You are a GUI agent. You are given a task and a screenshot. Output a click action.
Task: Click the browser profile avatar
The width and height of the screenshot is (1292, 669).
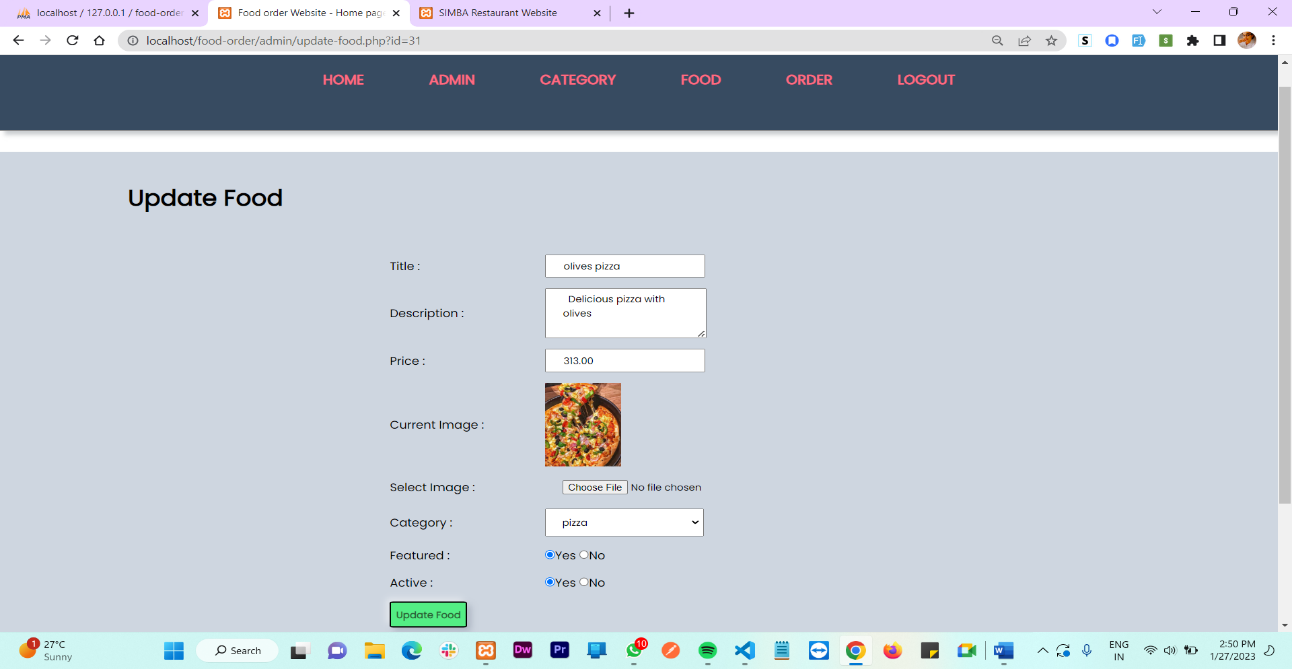click(x=1246, y=40)
